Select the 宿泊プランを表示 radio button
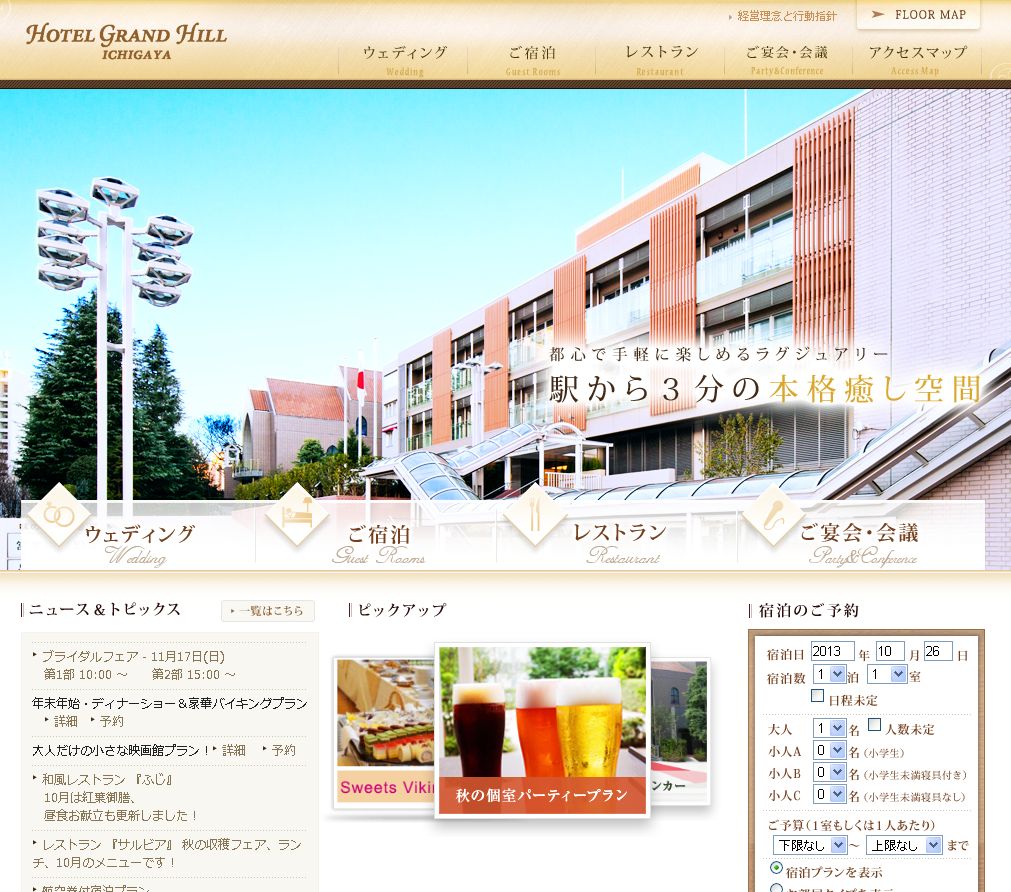Image resolution: width=1011 pixels, height=892 pixels. click(776, 868)
